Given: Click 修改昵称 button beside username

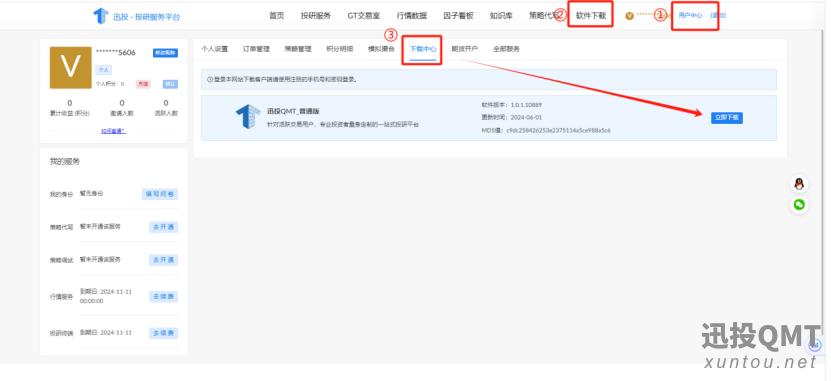Looking at the screenshot, I should [x=165, y=53].
